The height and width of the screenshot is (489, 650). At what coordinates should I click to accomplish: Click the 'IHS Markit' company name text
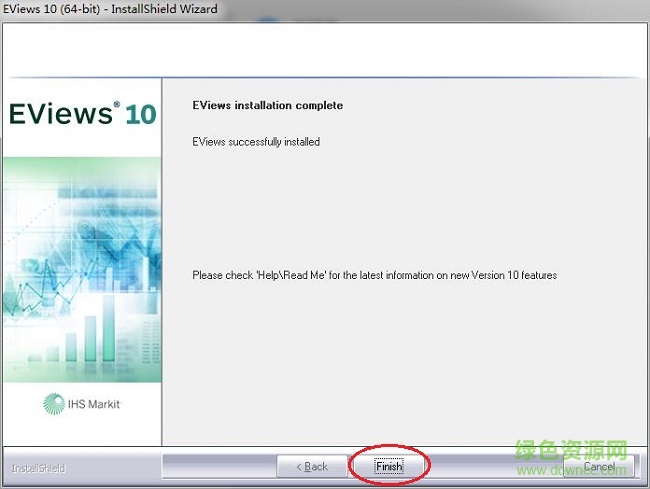pos(94,404)
